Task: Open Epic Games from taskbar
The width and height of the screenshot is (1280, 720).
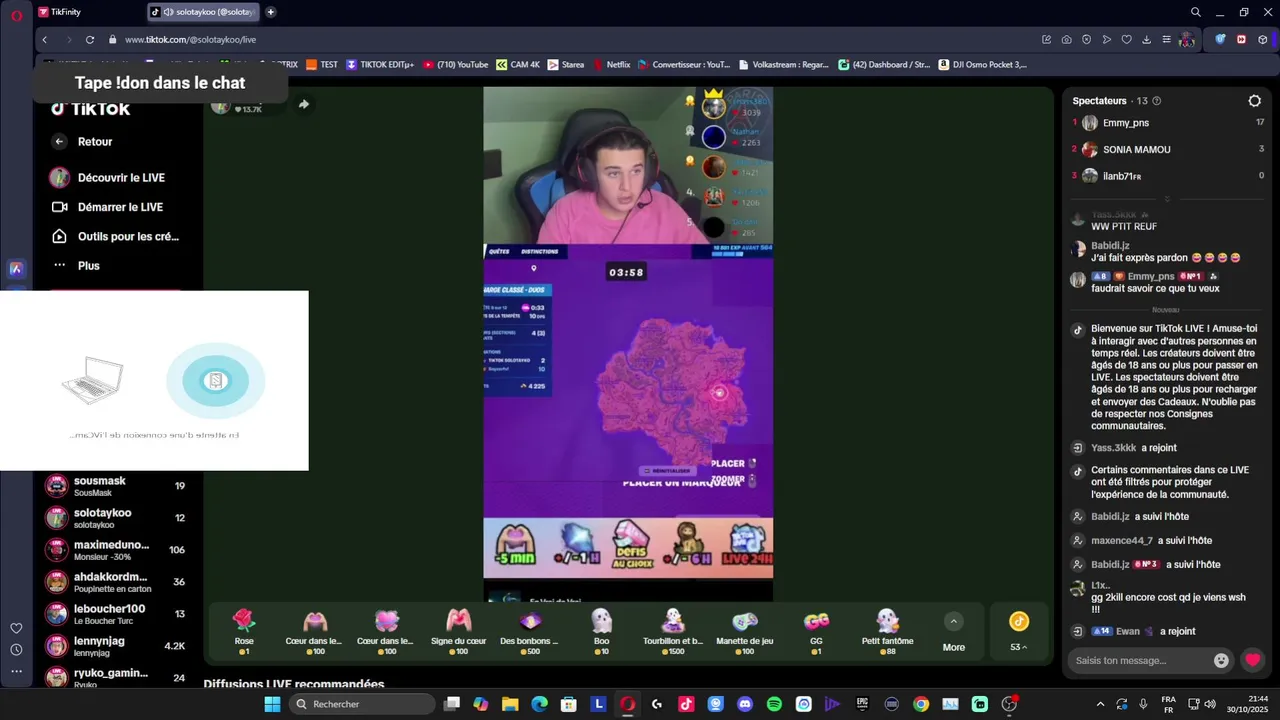Action: (862, 704)
